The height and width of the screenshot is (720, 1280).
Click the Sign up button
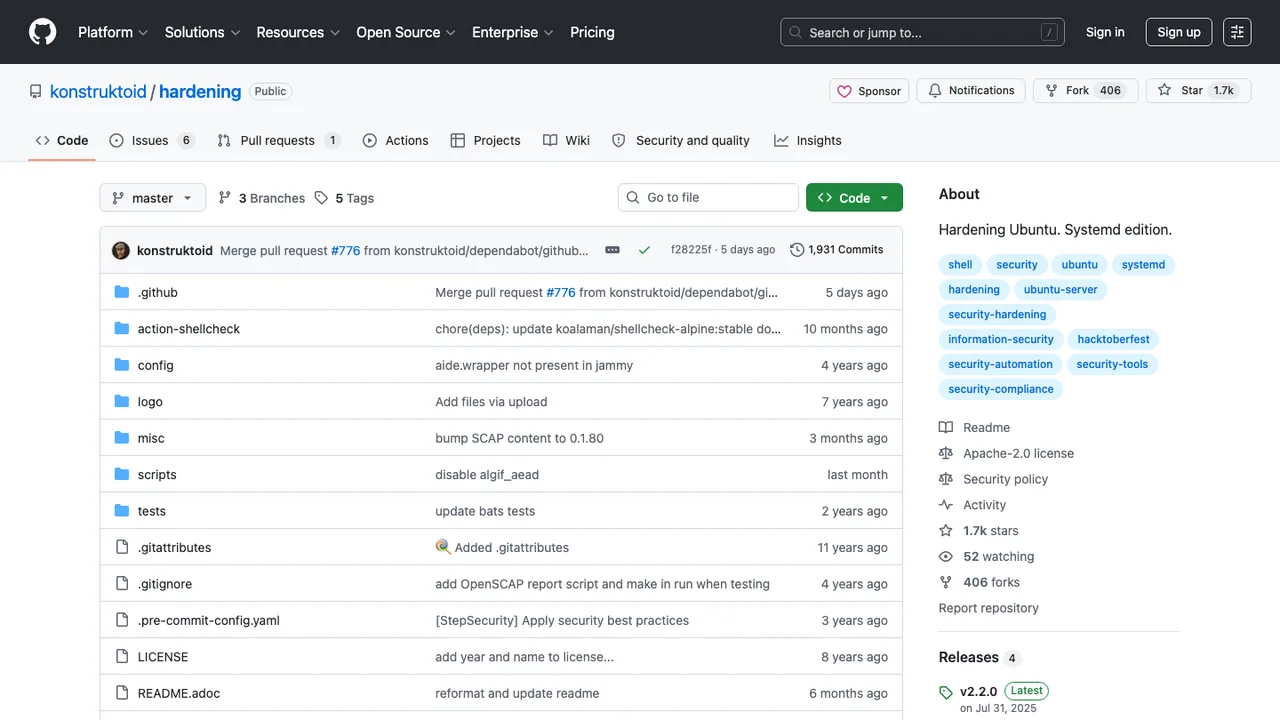coord(1179,32)
